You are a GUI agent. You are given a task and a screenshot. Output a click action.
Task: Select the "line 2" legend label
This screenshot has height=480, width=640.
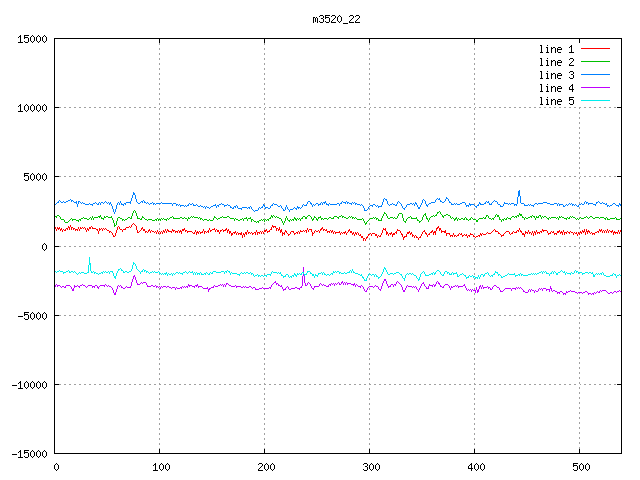[x=556, y=62]
